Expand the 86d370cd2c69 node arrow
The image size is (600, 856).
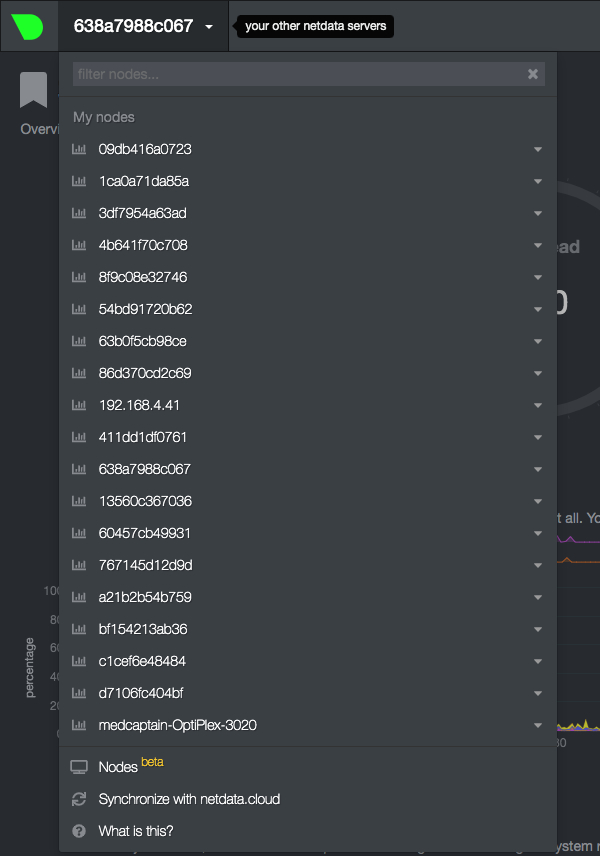pyautogui.click(x=538, y=373)
